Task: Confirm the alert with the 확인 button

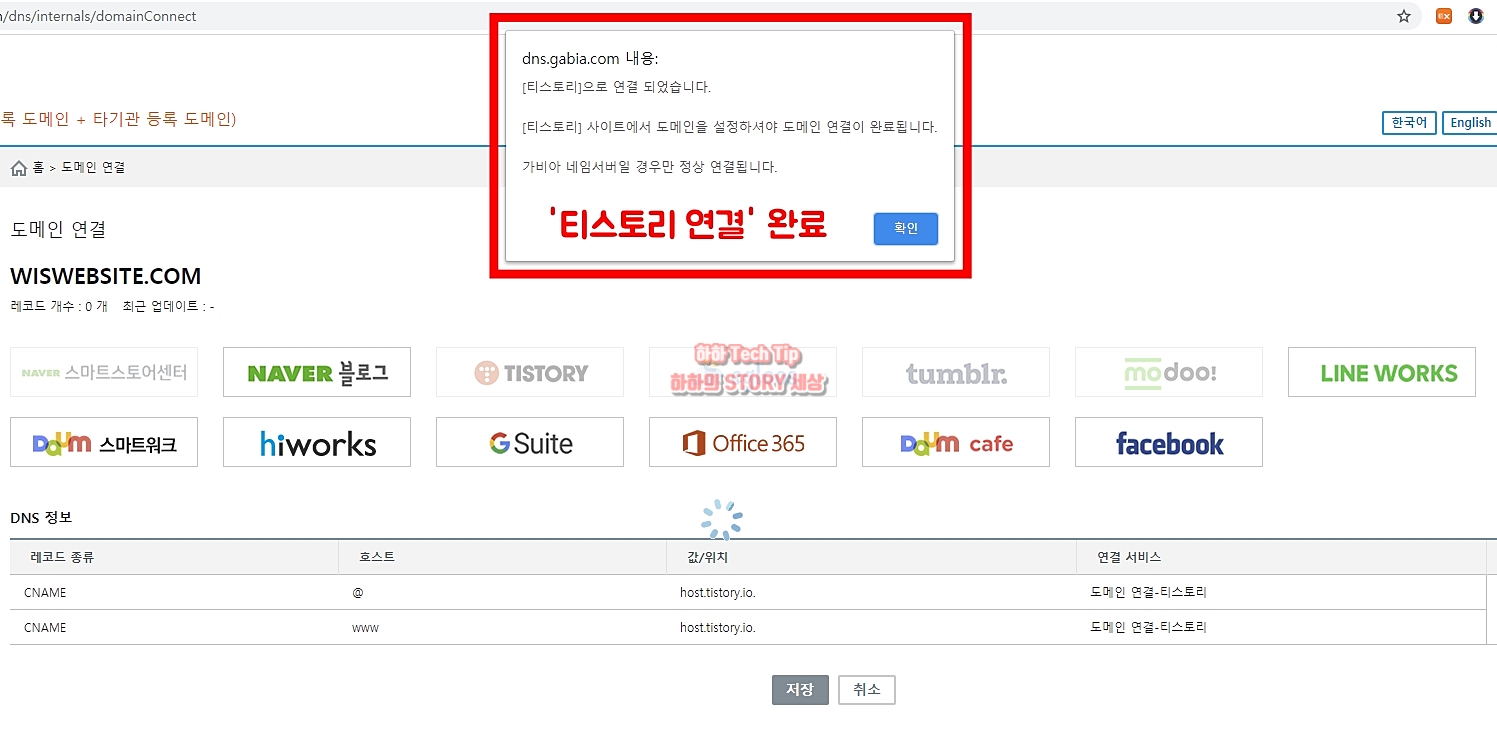Action: tap(905, 229)
